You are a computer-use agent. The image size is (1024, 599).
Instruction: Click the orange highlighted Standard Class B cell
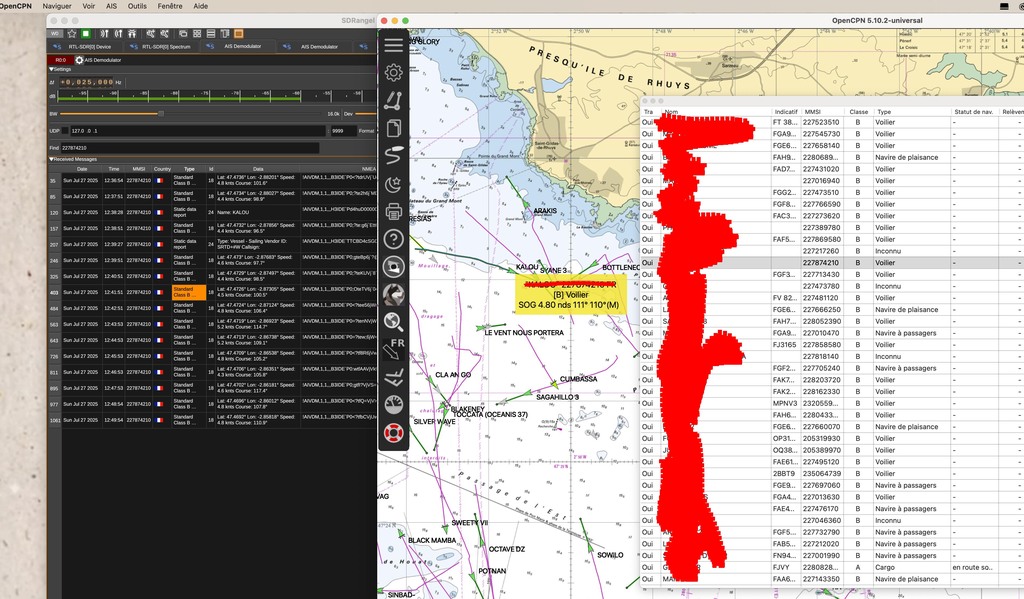pos(189,292)
